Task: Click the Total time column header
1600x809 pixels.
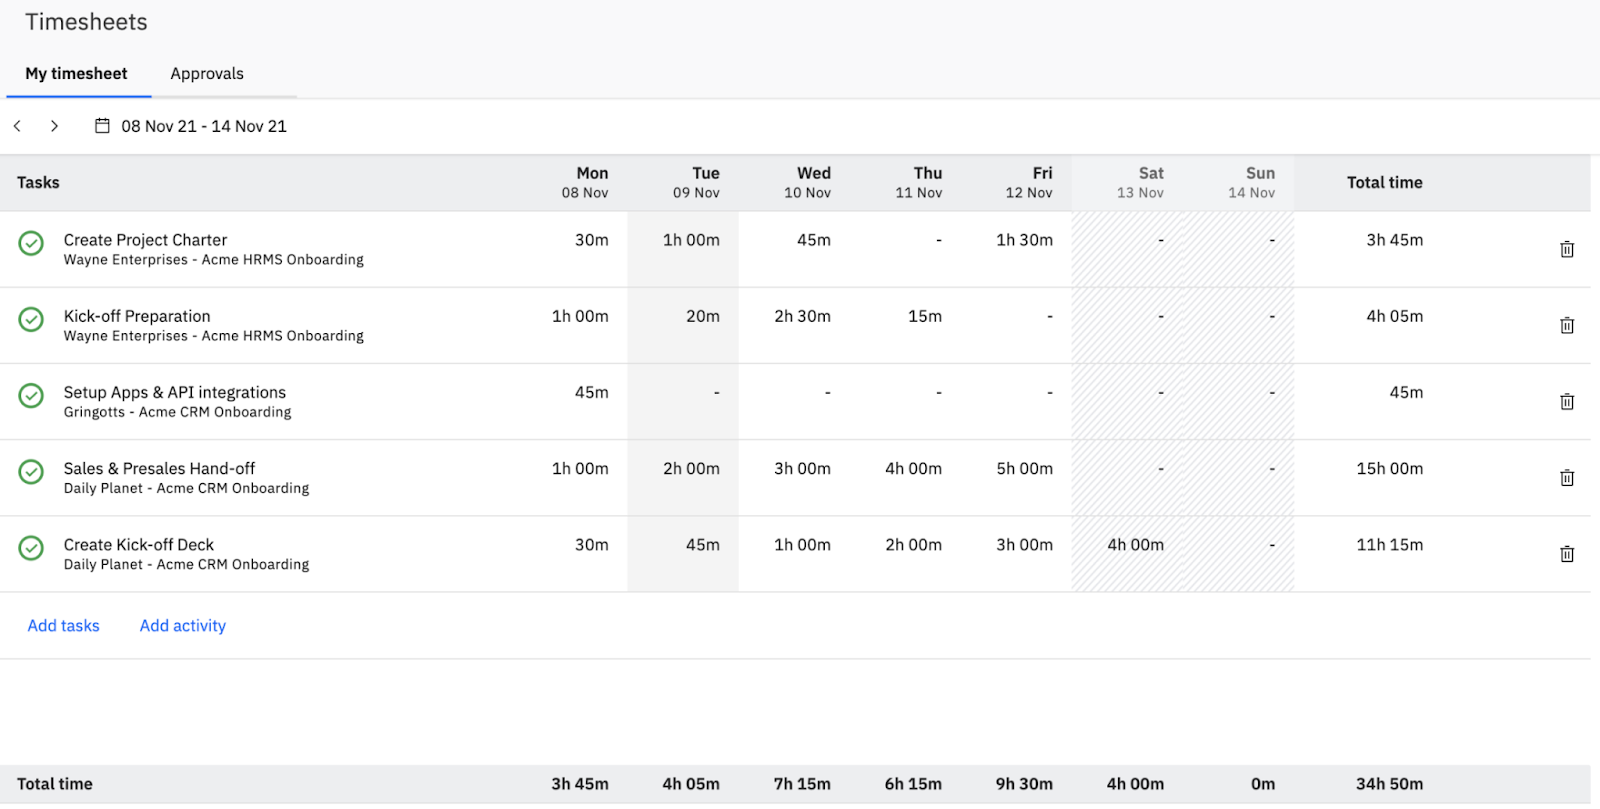Action: (1384, 183)
